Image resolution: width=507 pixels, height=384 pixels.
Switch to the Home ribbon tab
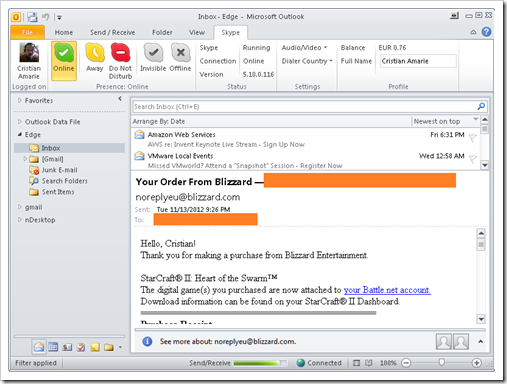pos(64,32)
